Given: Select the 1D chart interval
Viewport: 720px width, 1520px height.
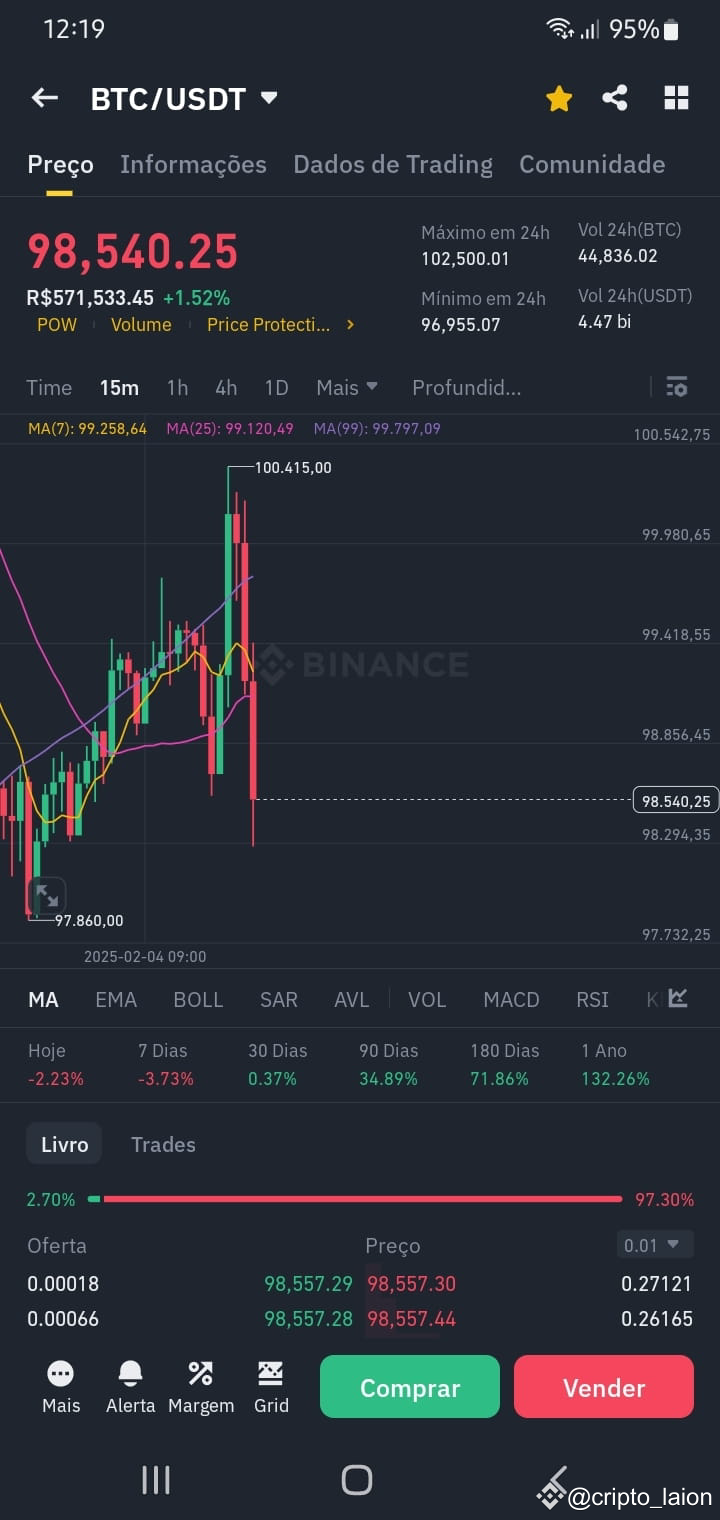Looking at the screenshot, I should (x=276, y=387).
